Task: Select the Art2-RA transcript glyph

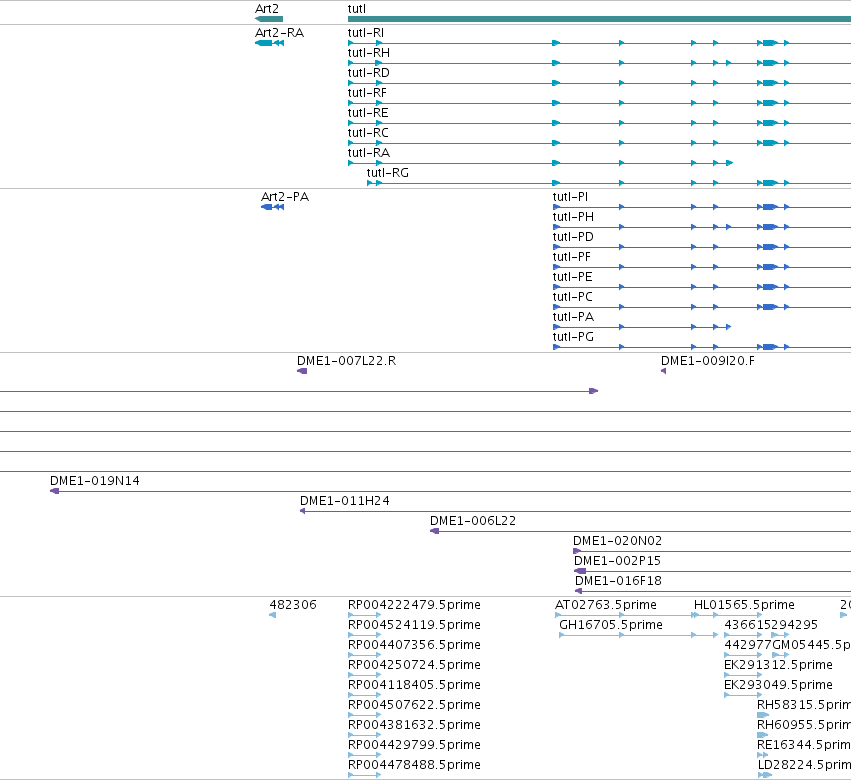Action: (x=269, y=43)
